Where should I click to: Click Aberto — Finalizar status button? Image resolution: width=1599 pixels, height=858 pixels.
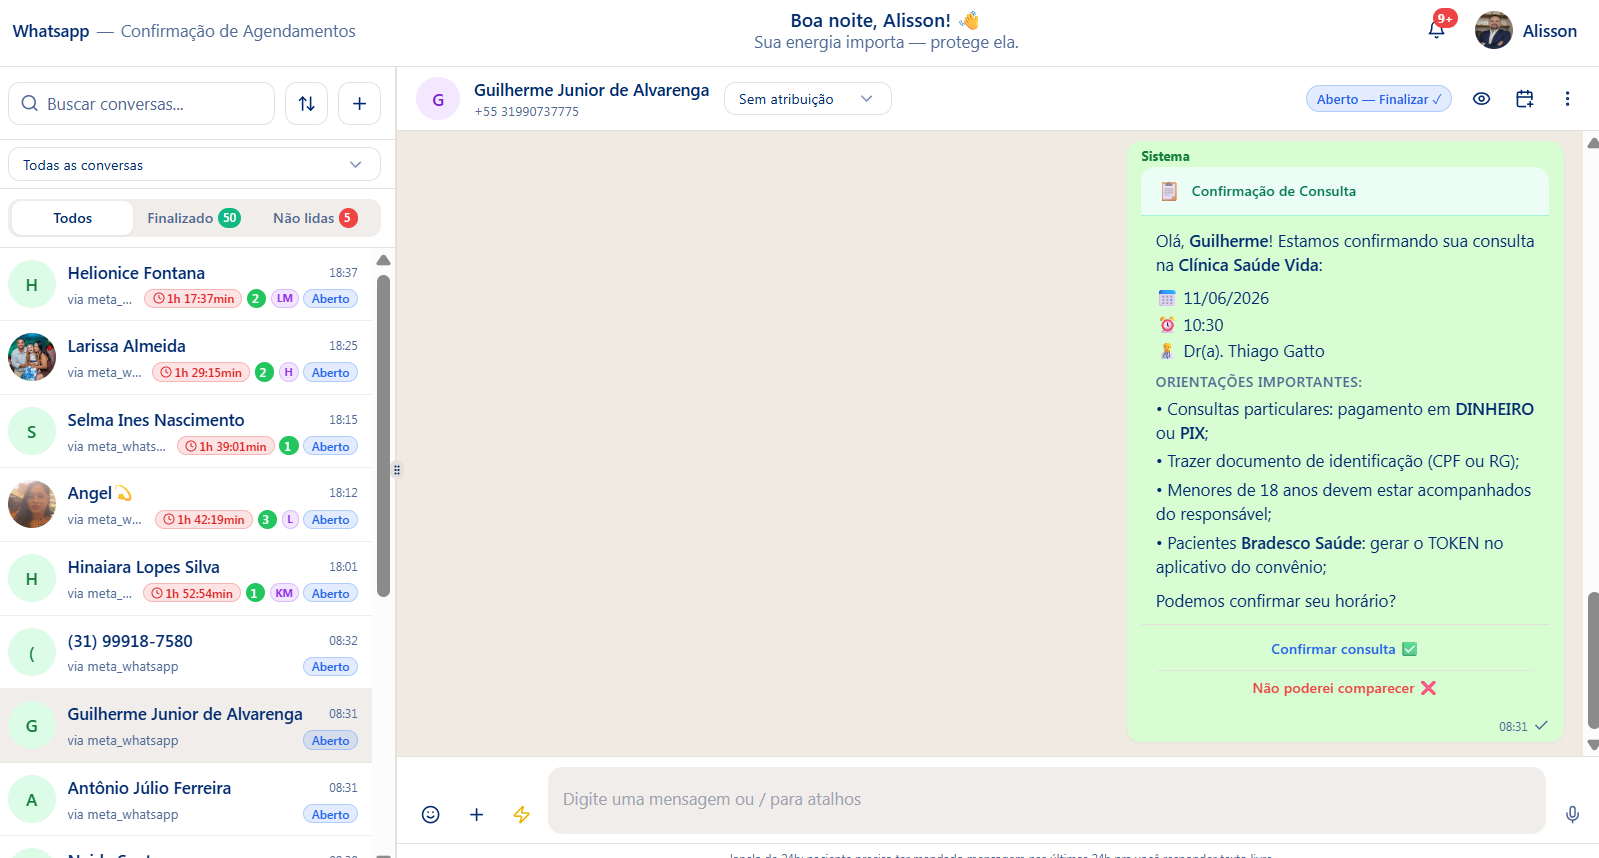point(1379,99)
